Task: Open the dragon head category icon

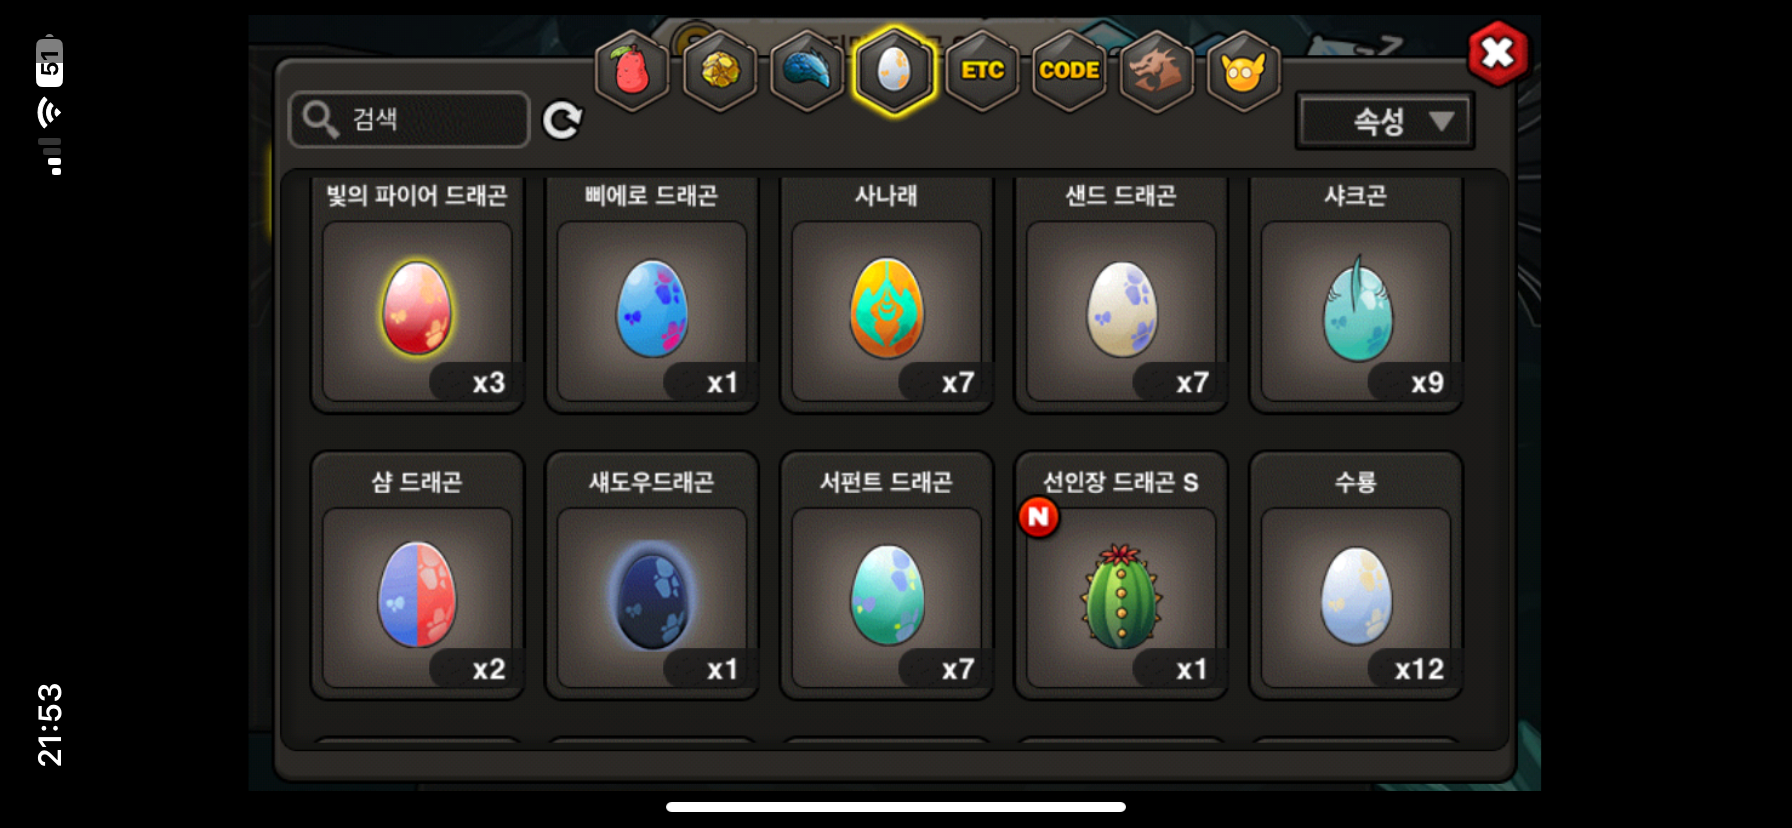Action: tap(1157, 70)
